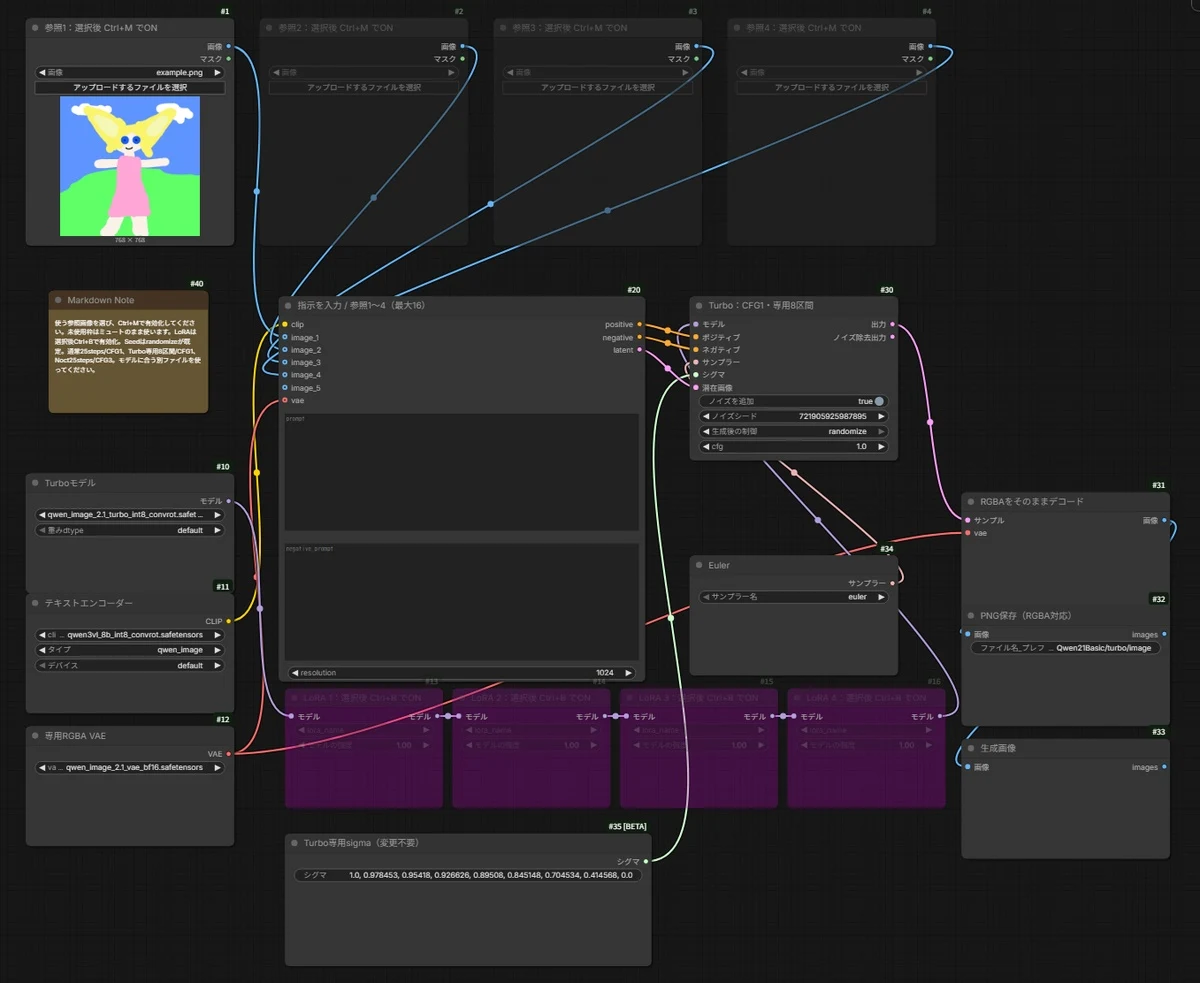Open the 生成後の制御 randomize dropdown
Viewport: 1200px width, 983px height.
[x=793, y=431]
